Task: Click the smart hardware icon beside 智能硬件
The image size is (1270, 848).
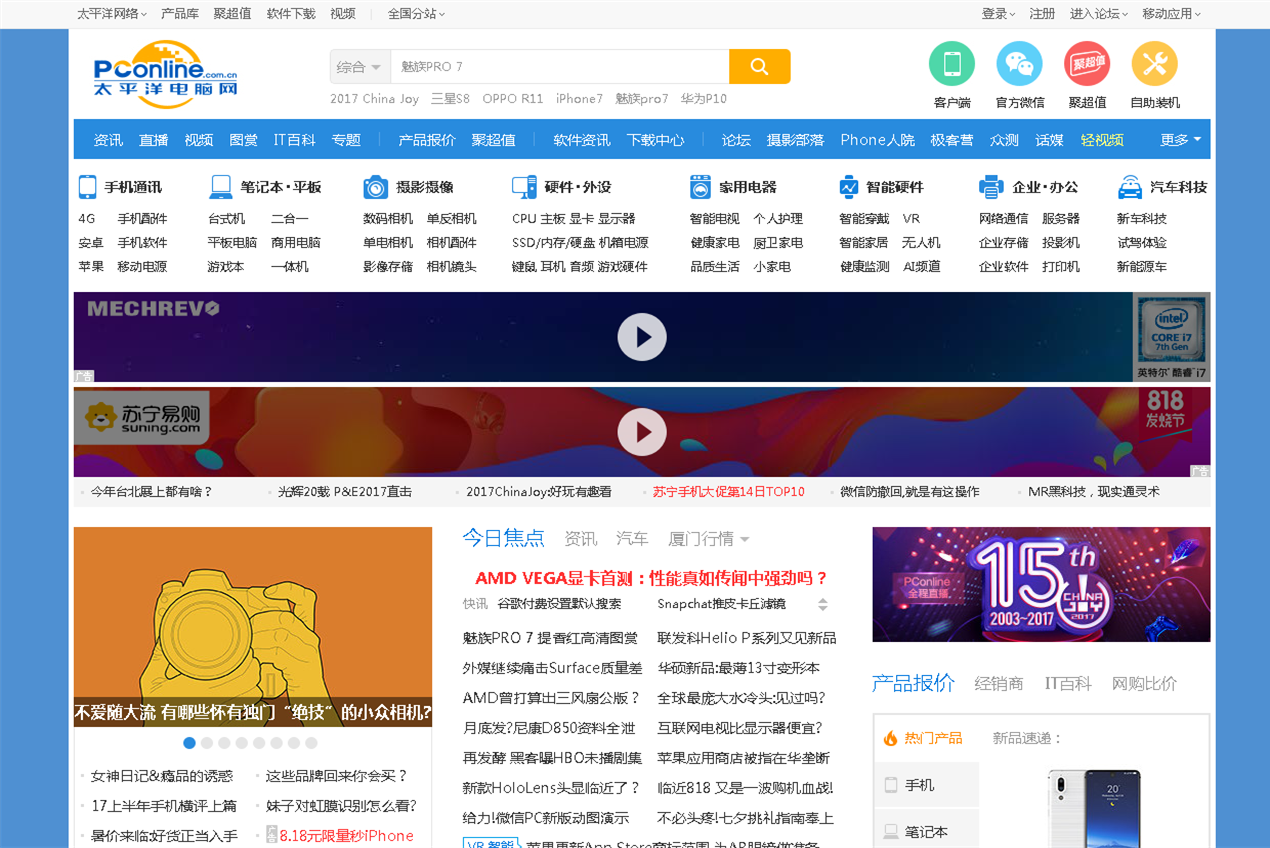Action: click(x=849, y=187)
